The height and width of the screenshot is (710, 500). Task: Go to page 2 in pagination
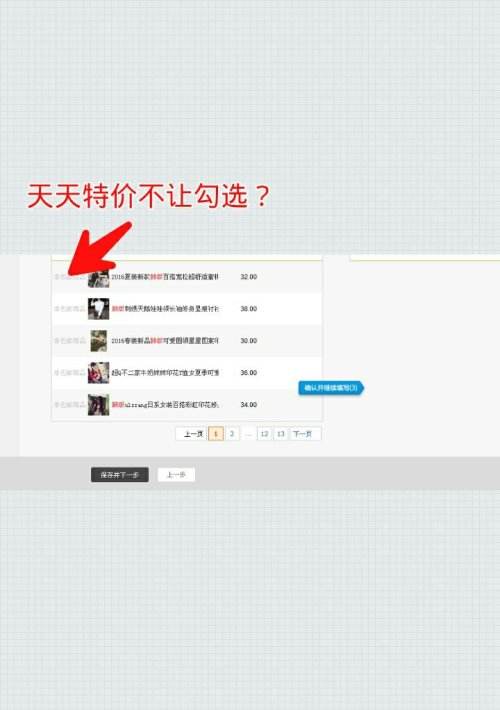(x=232, y=434)
